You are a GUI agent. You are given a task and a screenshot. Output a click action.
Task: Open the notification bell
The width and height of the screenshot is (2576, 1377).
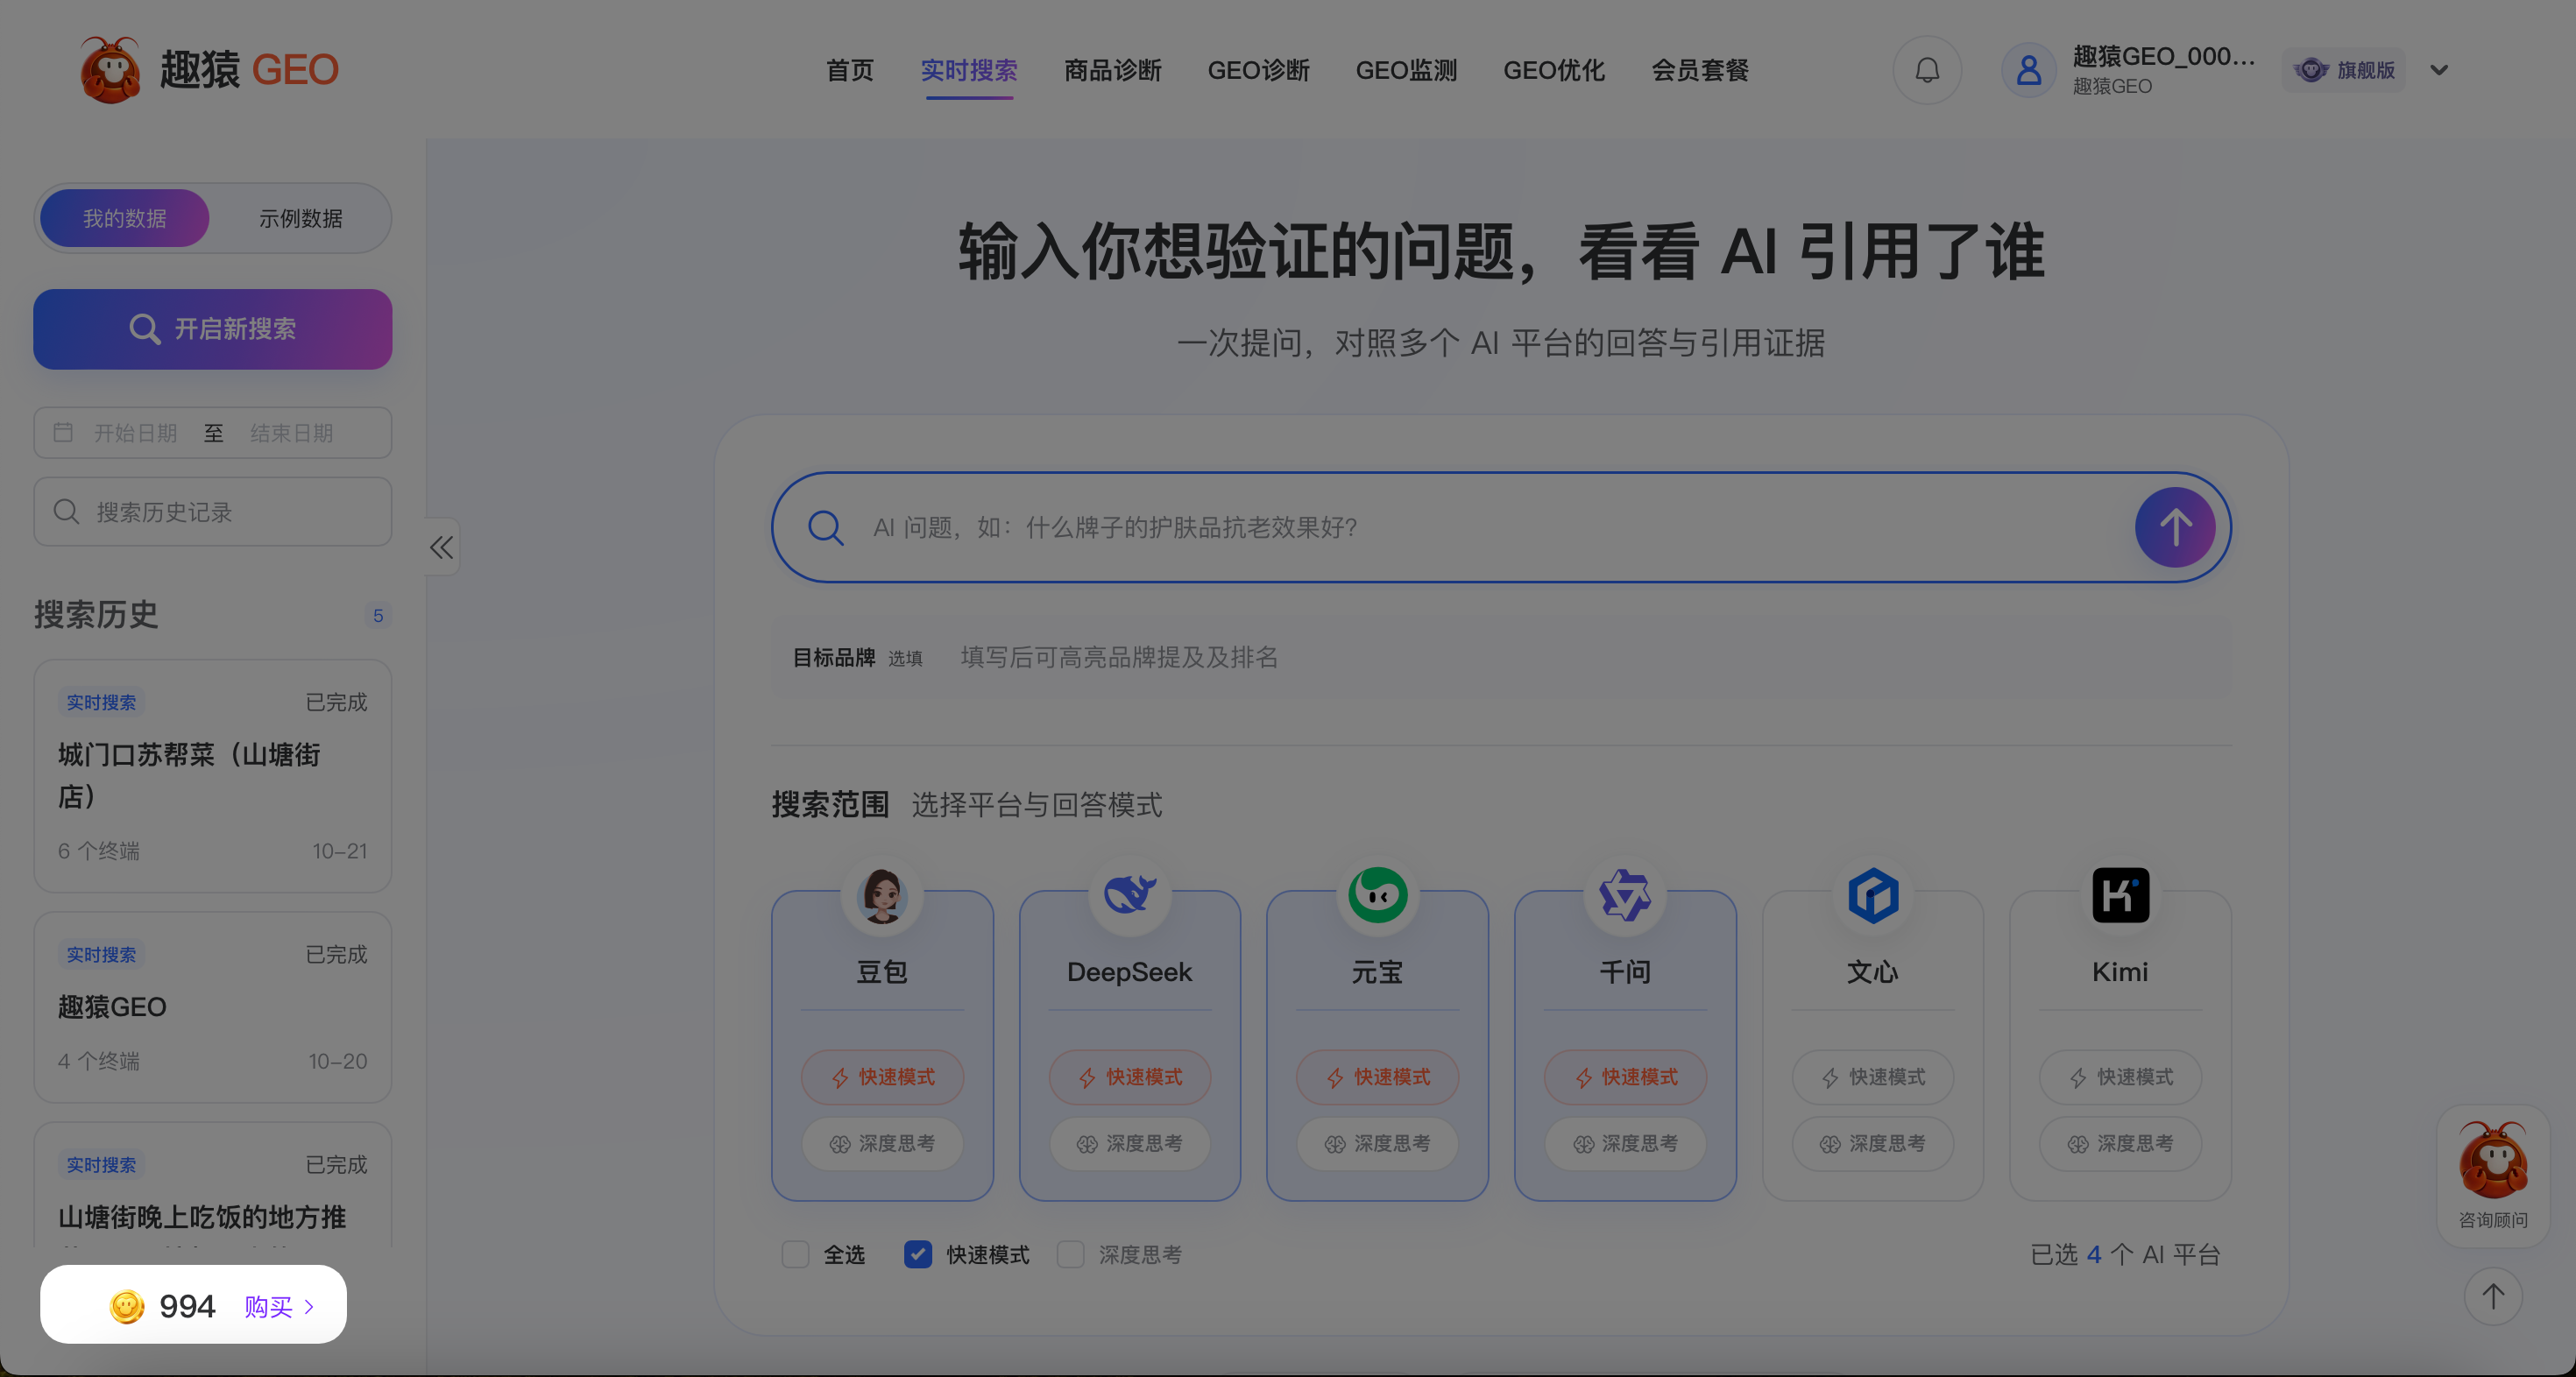coord(1927,70)
